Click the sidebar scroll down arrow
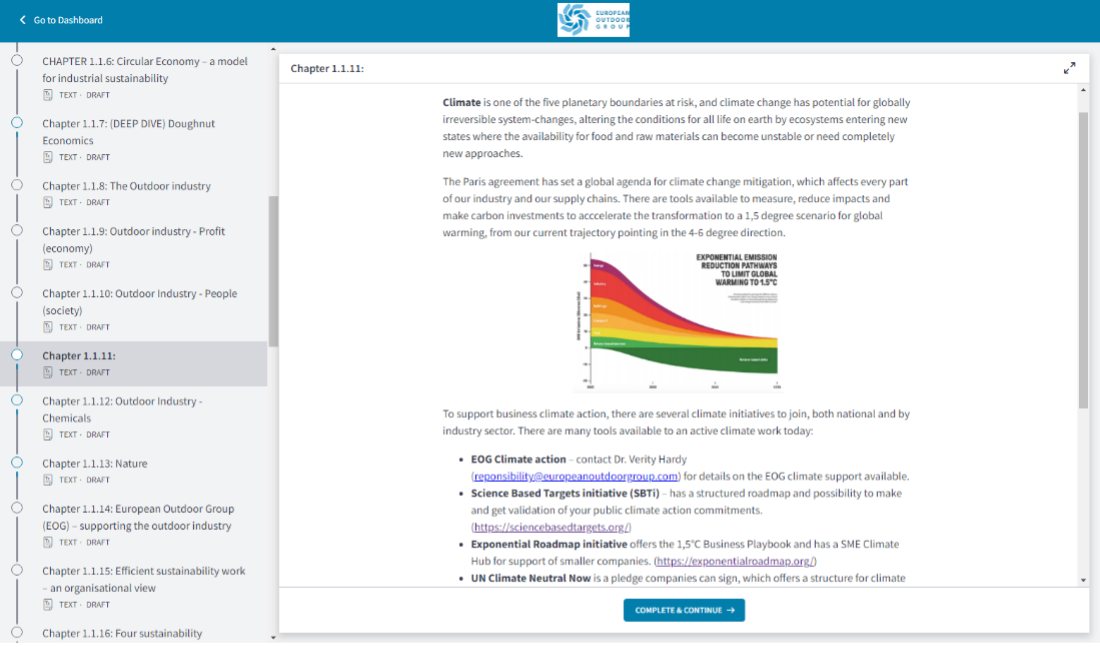Screen dimensions: 1100x647 pyautogui.click(x=273, y=637)
